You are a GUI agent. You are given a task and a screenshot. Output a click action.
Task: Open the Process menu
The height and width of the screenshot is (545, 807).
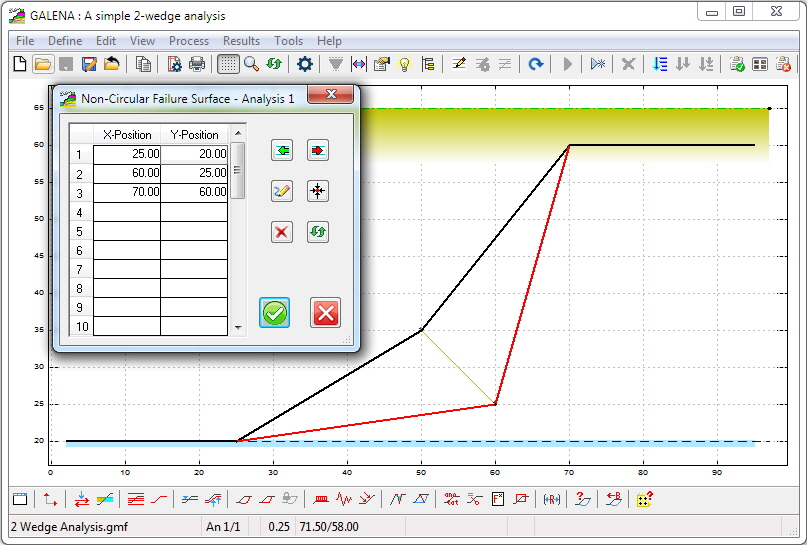pos(189,41)
